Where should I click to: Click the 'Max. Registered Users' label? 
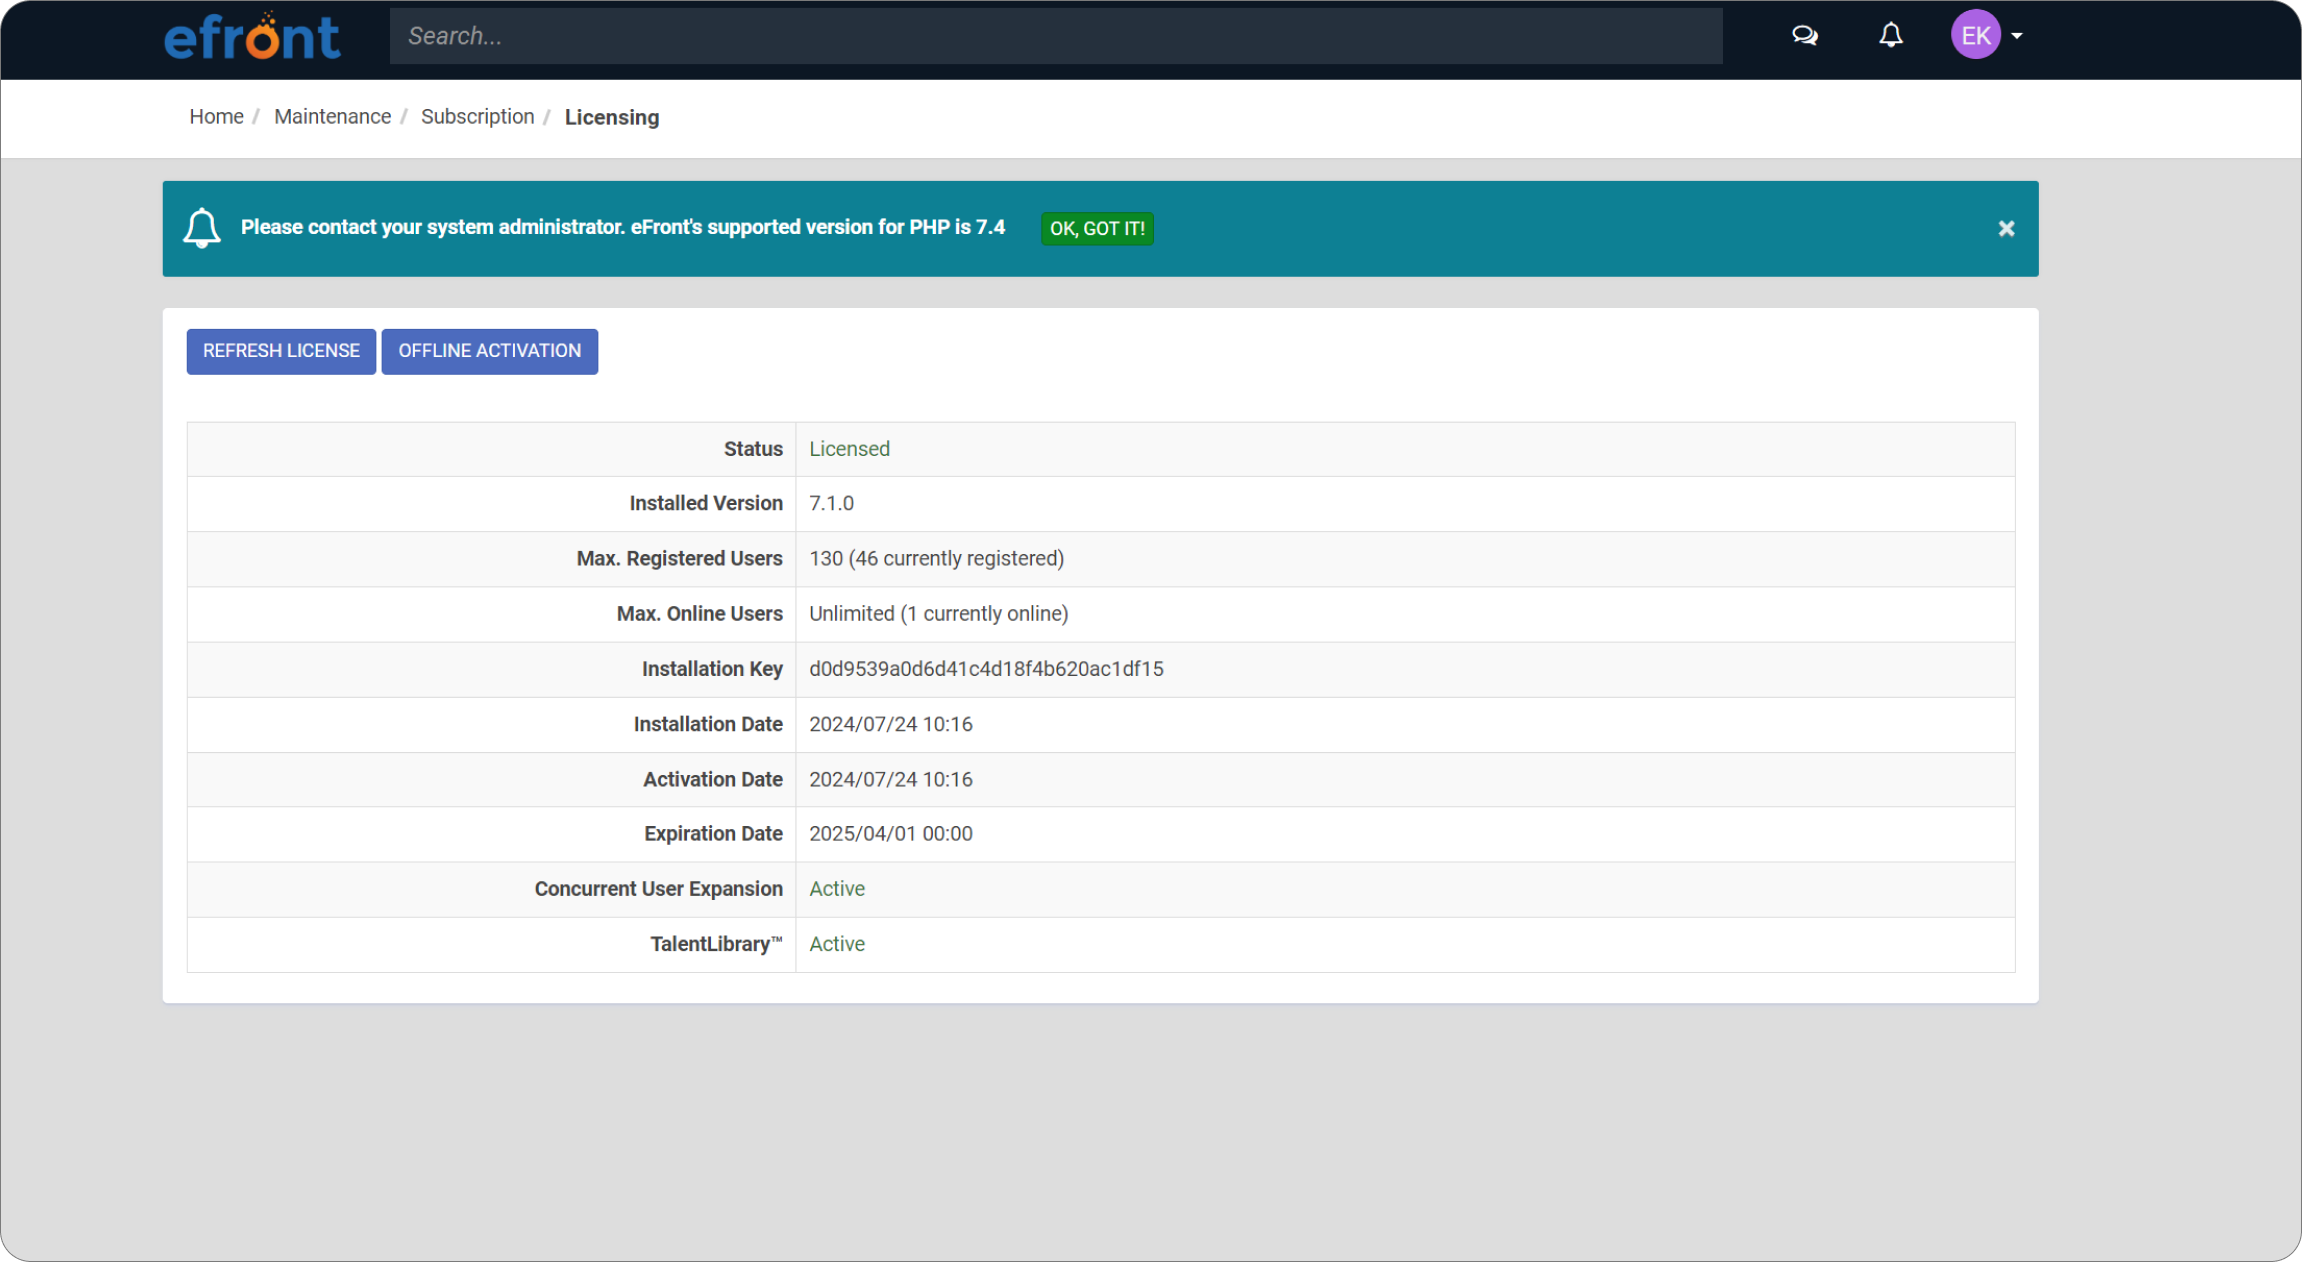pos(679,559)
